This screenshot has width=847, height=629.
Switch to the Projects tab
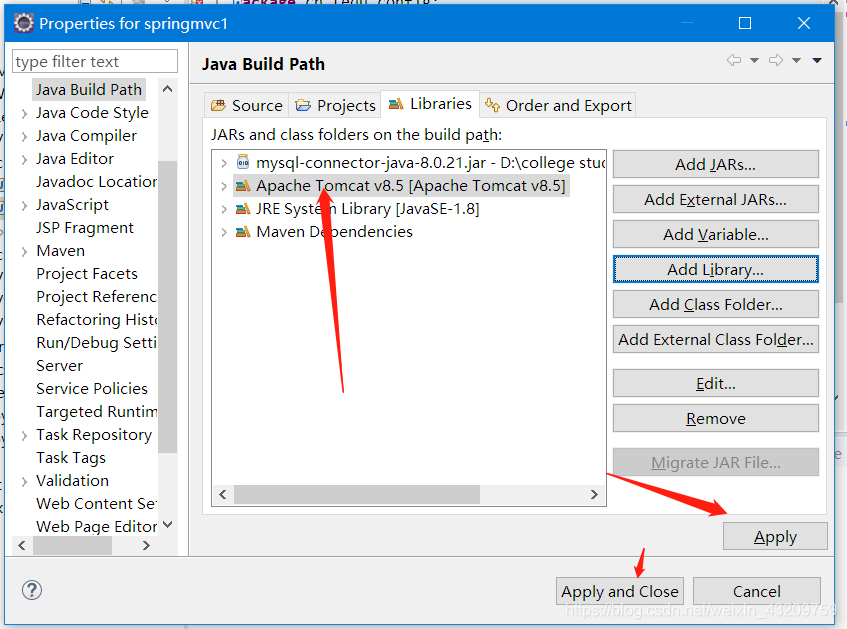point(335,105)
